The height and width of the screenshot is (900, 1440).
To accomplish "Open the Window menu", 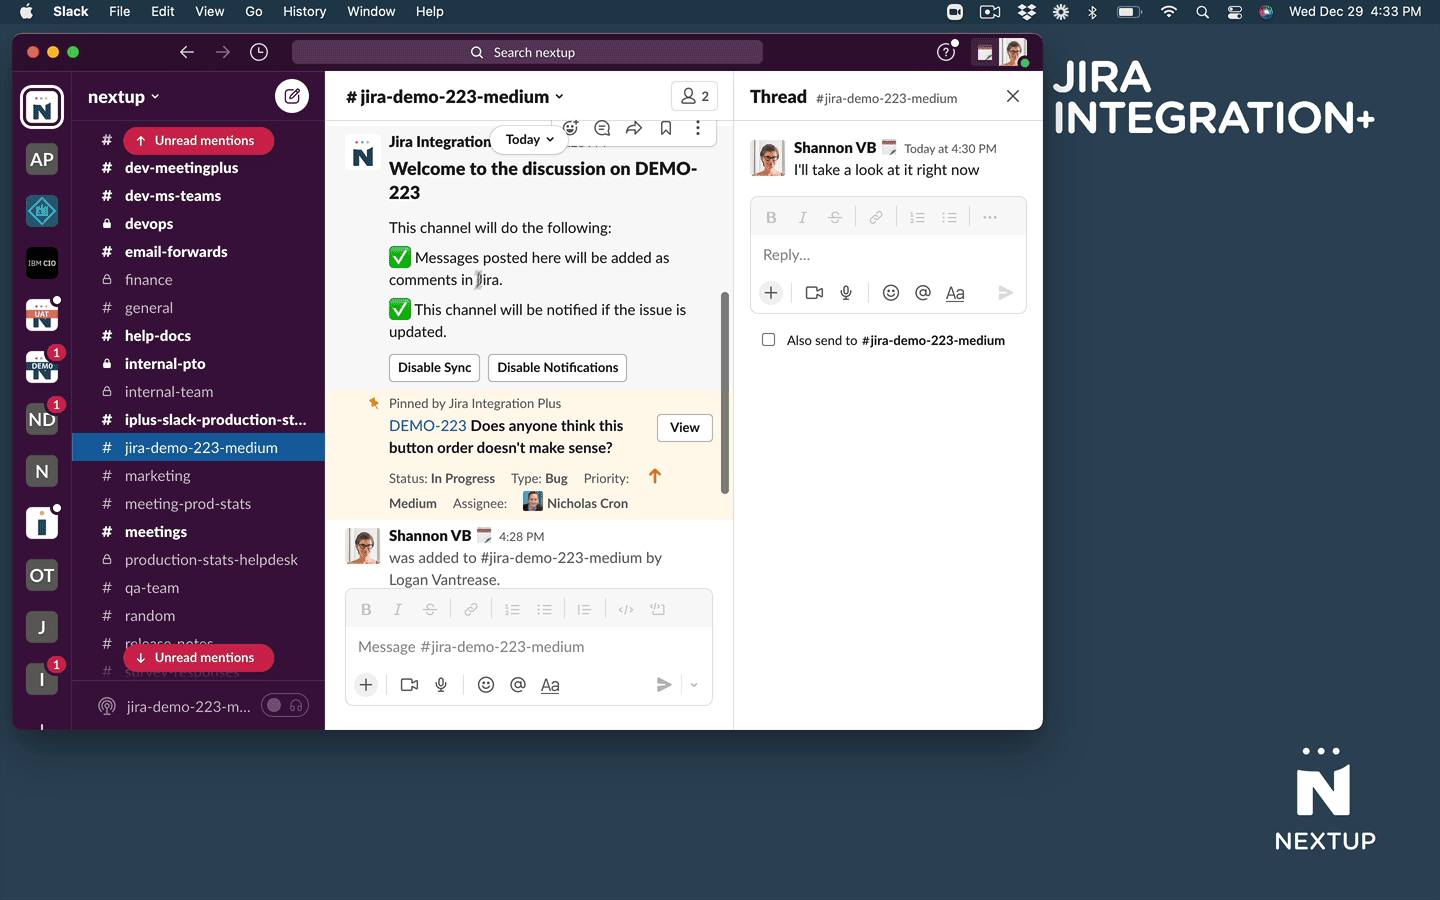I will tap(371, 11).
